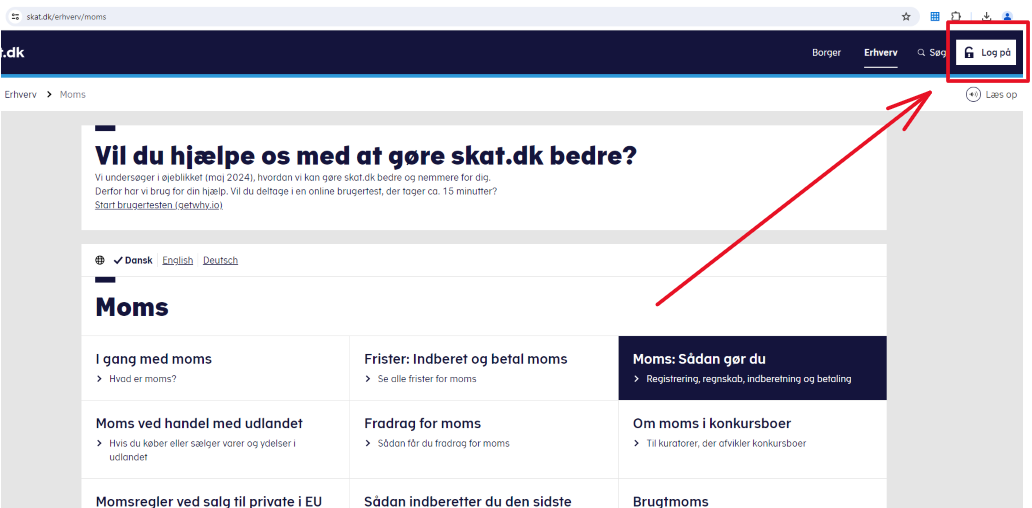Open the browser downloads icon
Image resolution: width=1032 pixels, height=508 pixels.
986,17
